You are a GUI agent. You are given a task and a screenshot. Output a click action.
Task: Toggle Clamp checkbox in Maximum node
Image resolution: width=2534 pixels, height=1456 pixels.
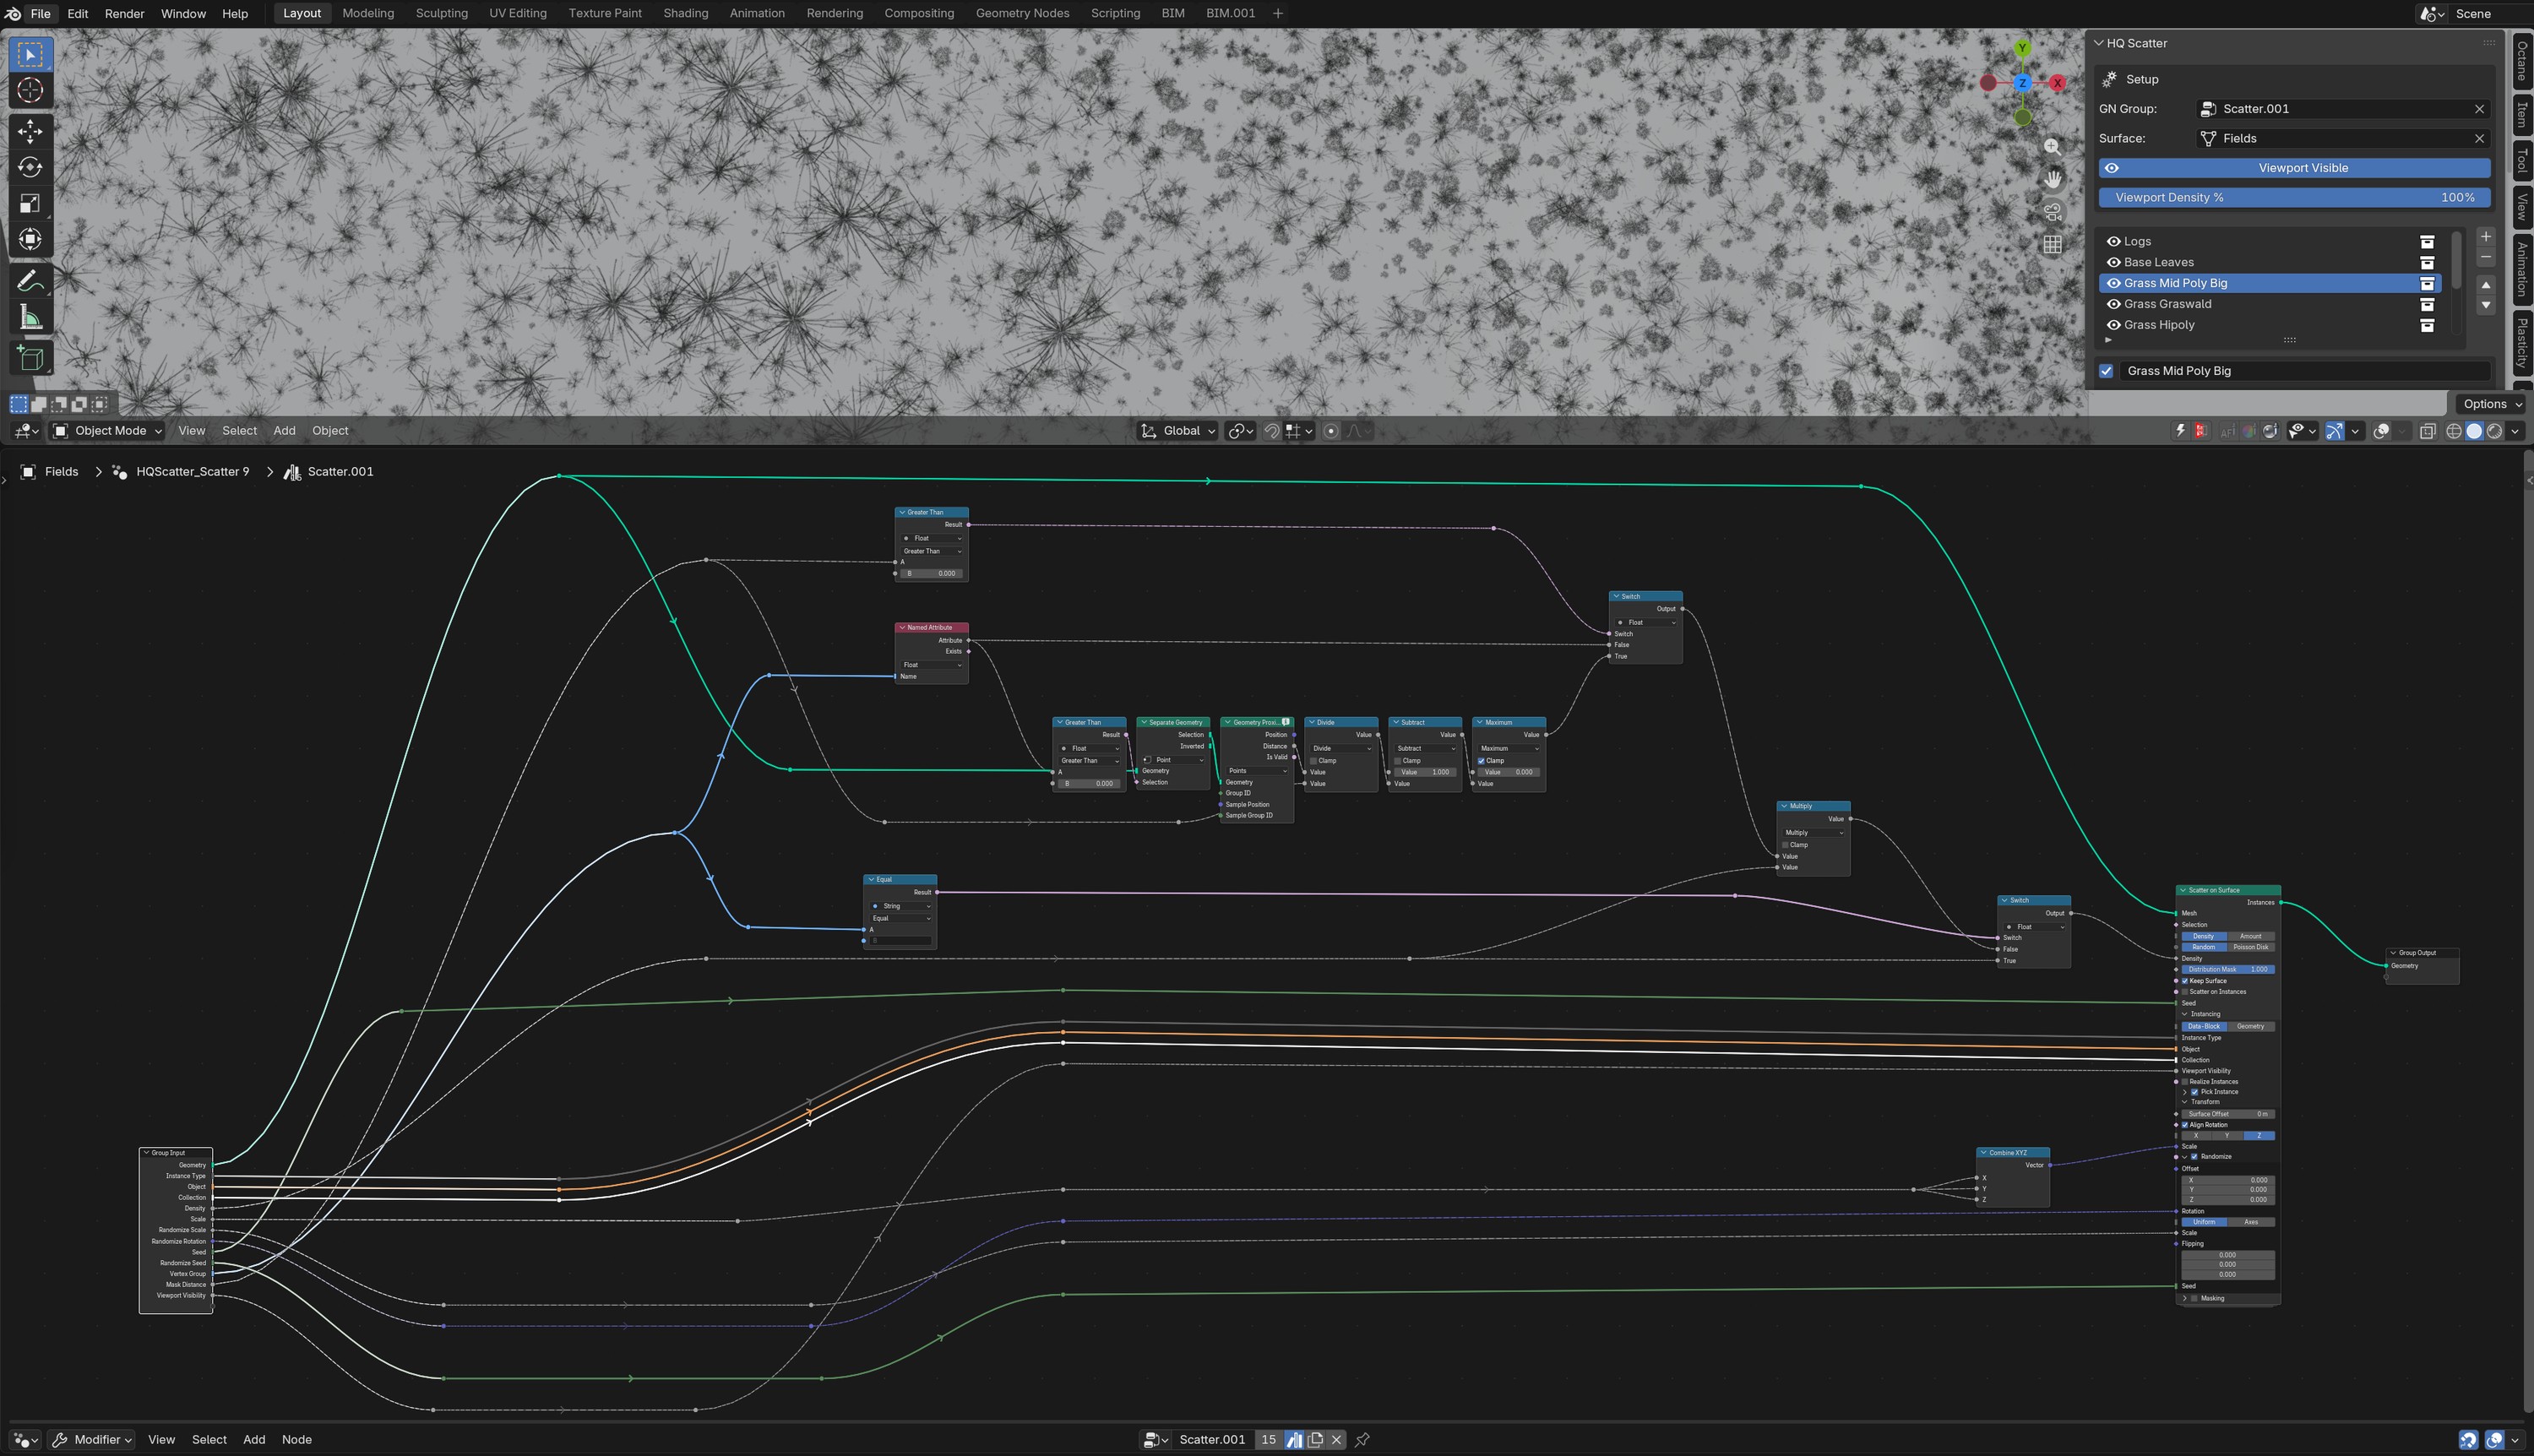(x=1481, y=761)
